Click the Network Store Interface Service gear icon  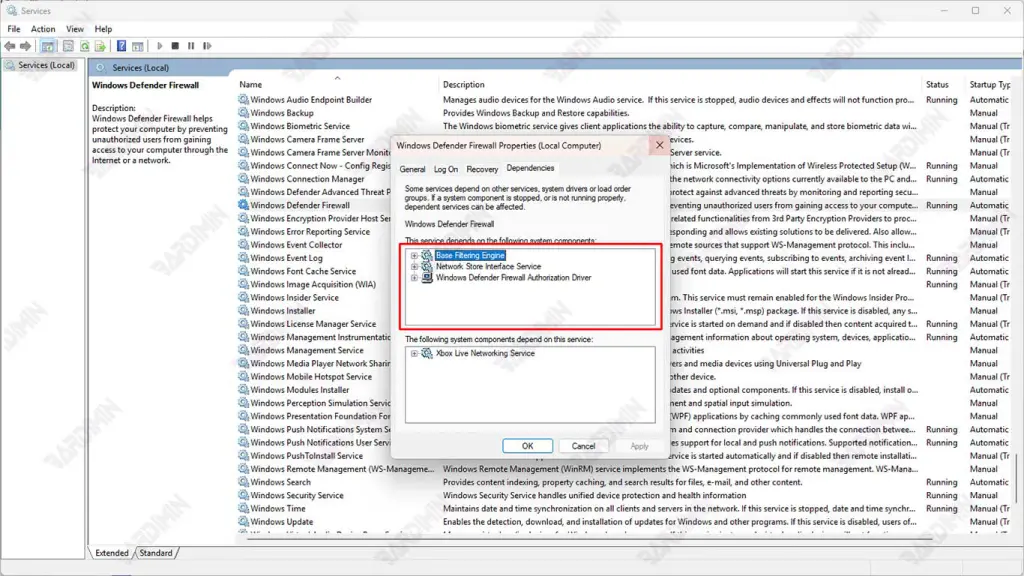tap(426, 266)
